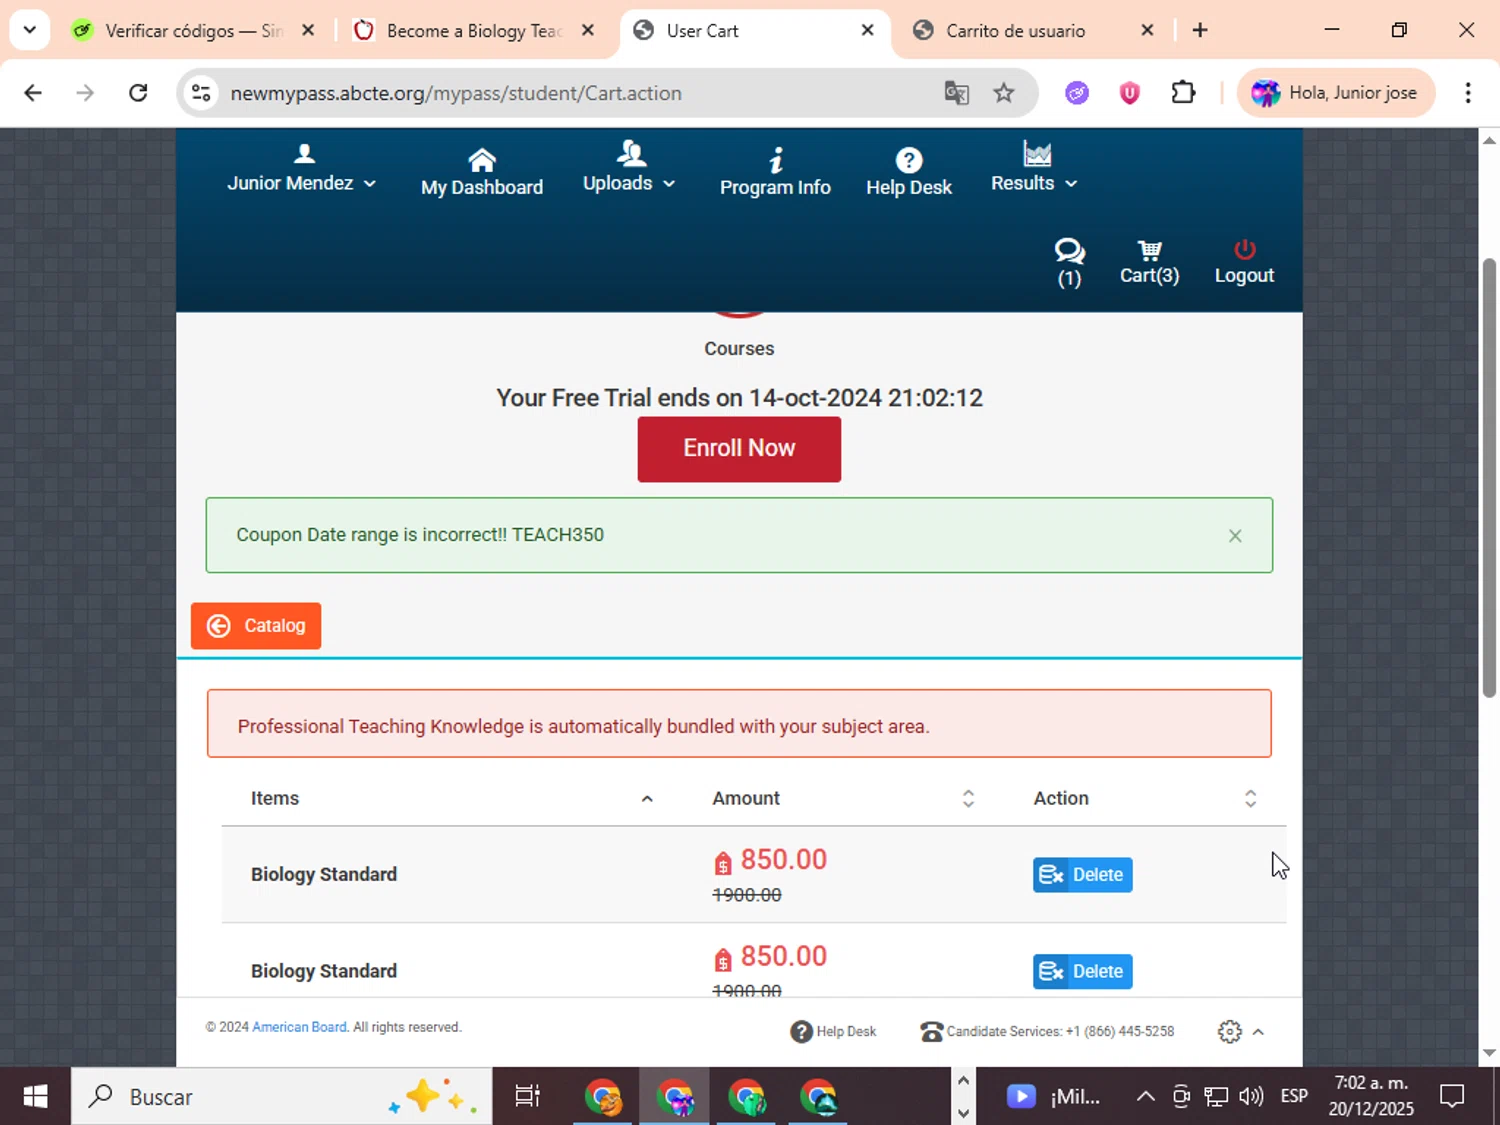Close the Verificar códigos tab
The height and width of the screenshot is (1125, 1500).
point(308,30)
